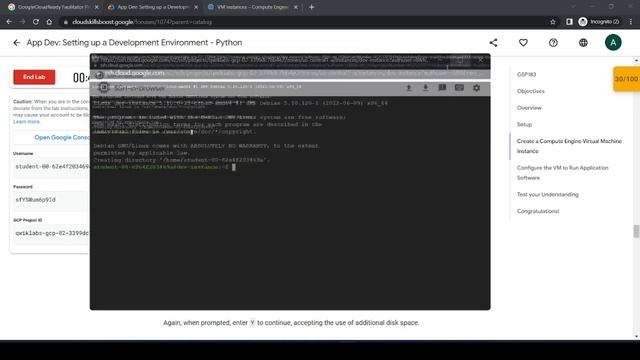Go to Congratulations section in outline
This screenshot has height=360, width=640.
(x=538, y=211)
